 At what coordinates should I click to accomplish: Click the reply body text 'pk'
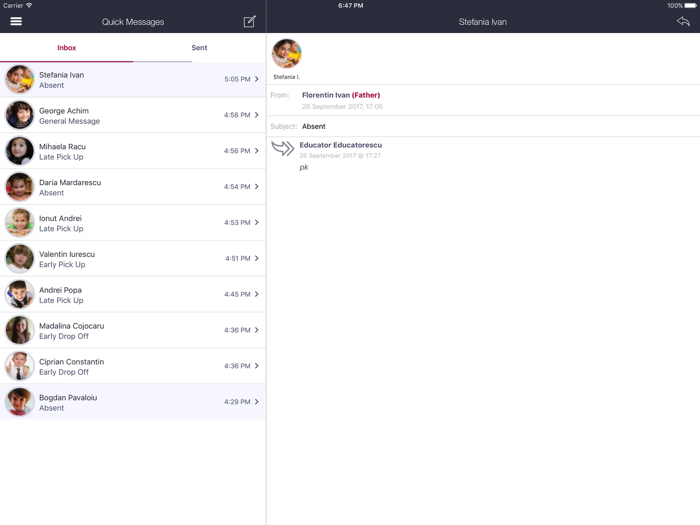point(304,167)
